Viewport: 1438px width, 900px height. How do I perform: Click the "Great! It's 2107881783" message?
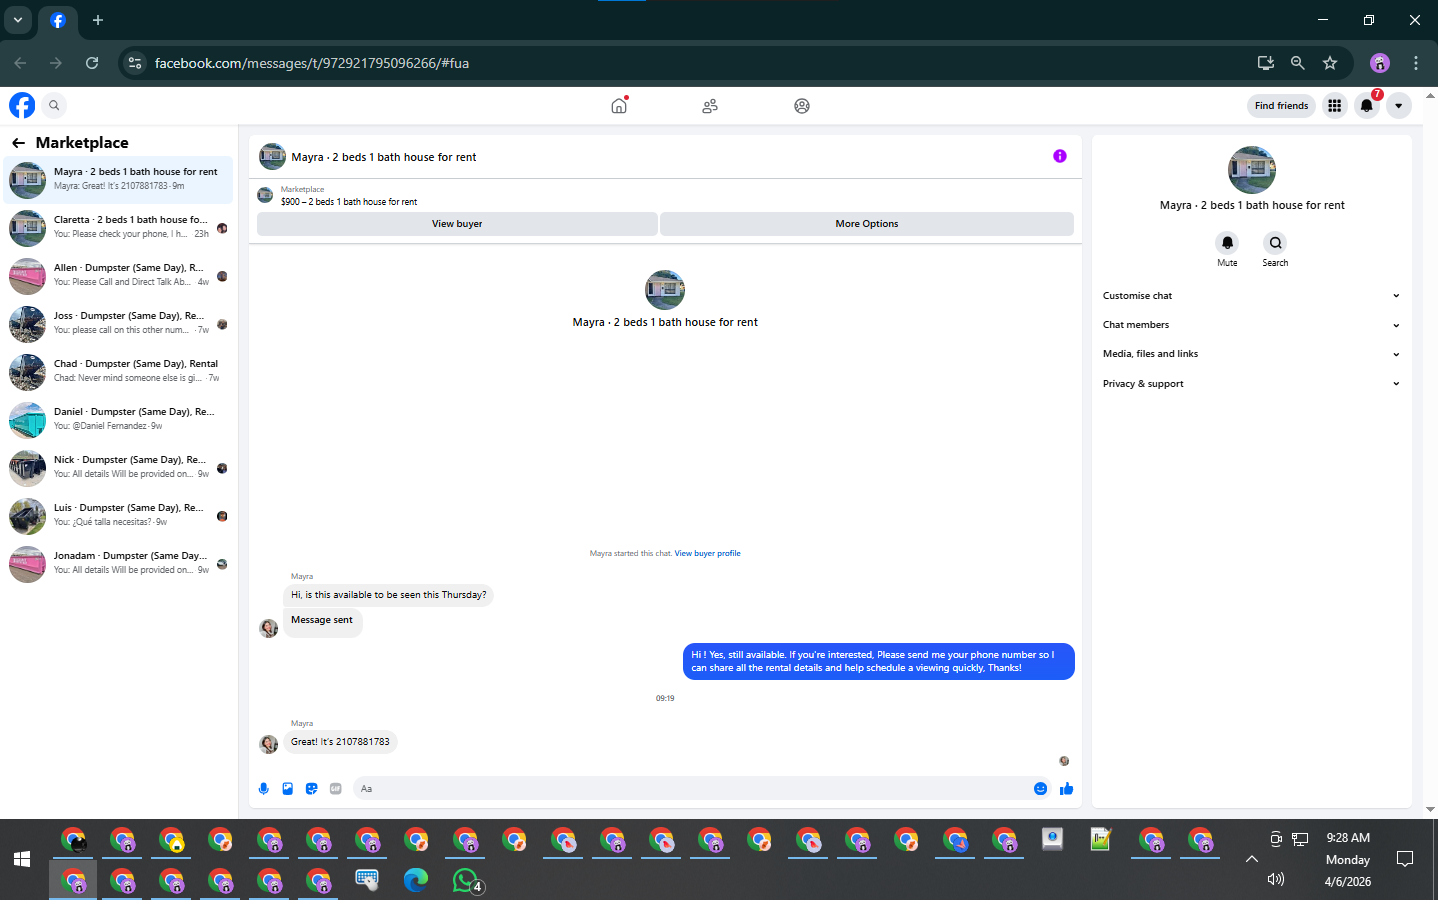pos(340,742)
